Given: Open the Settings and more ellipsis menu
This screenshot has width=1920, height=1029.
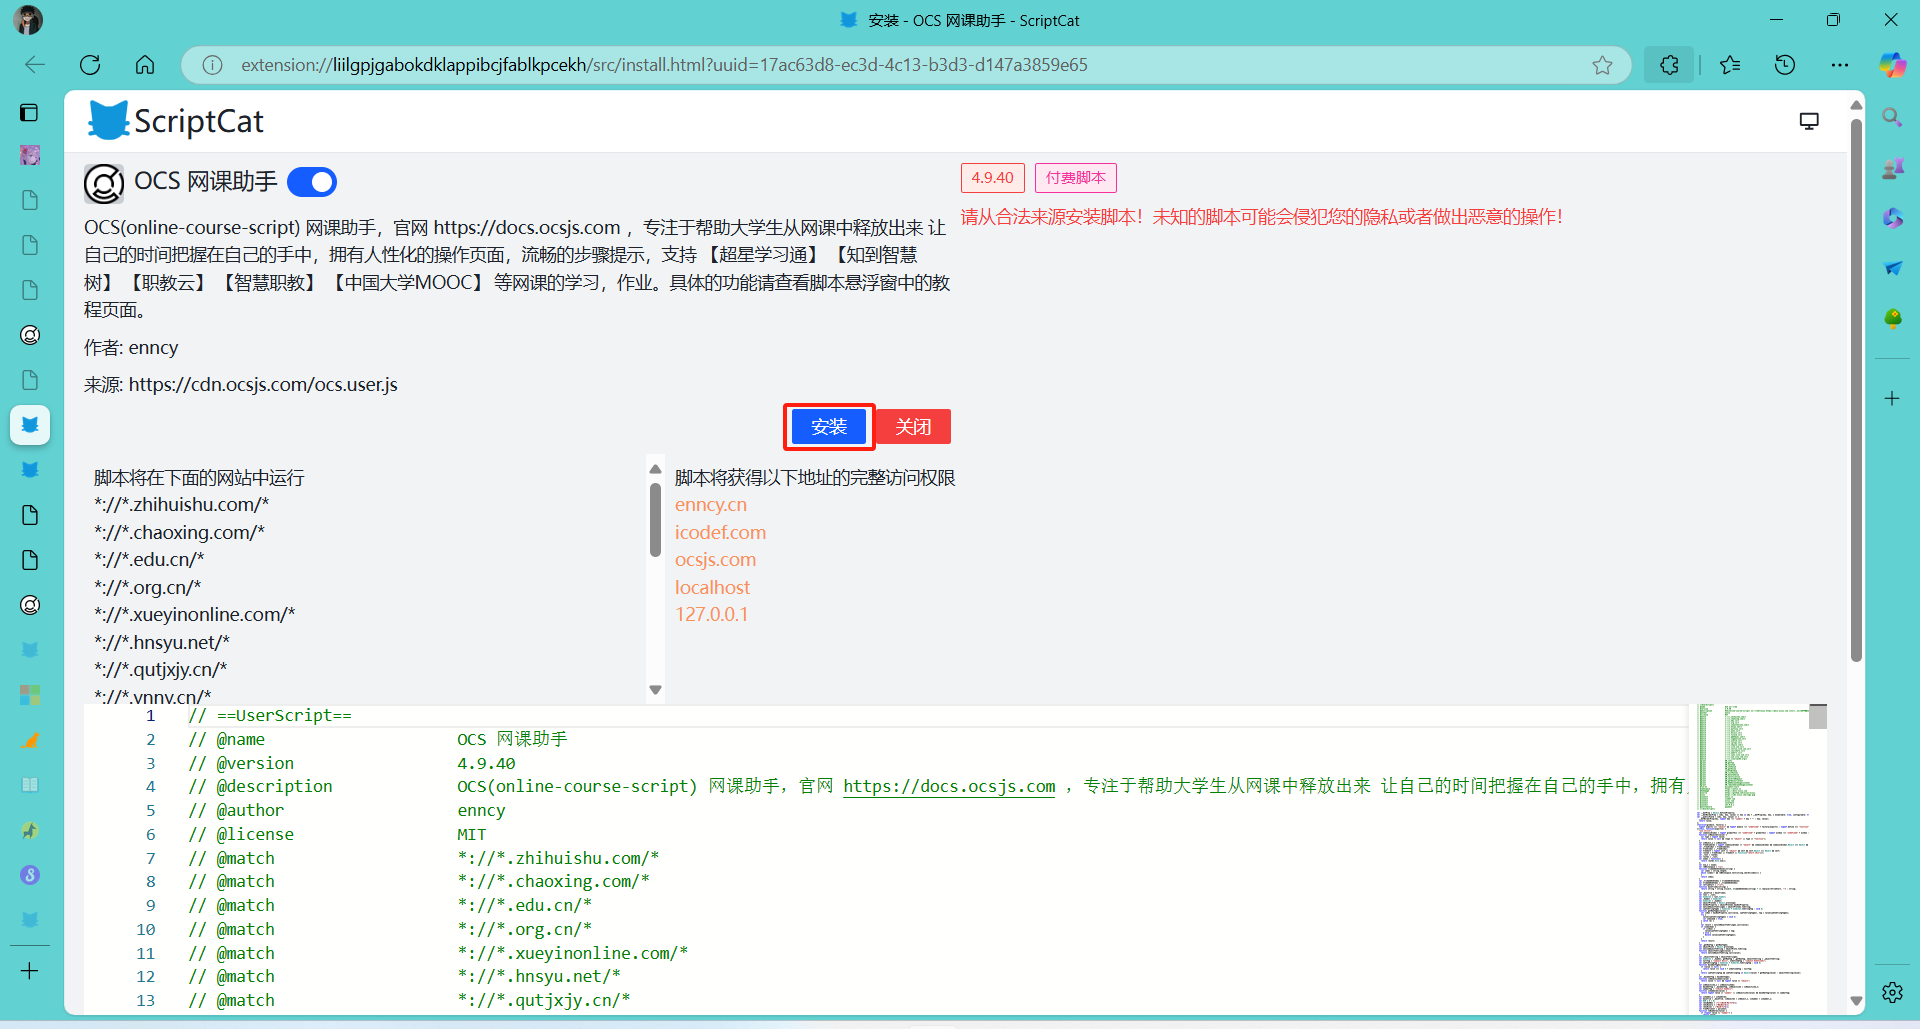Looking at the screenshot, I should coord(1840,65).
